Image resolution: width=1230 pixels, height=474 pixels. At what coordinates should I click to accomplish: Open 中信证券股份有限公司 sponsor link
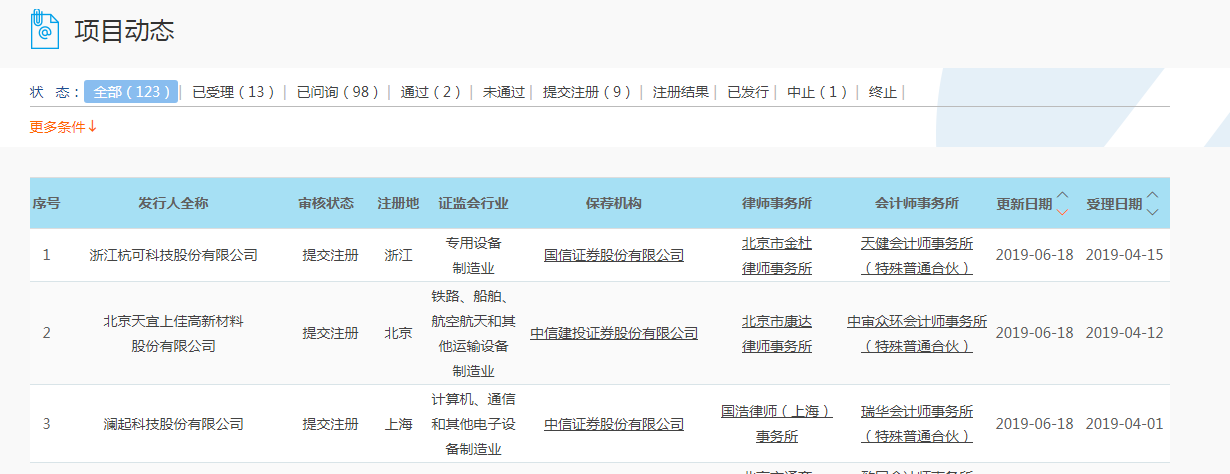tap(614, 424)
